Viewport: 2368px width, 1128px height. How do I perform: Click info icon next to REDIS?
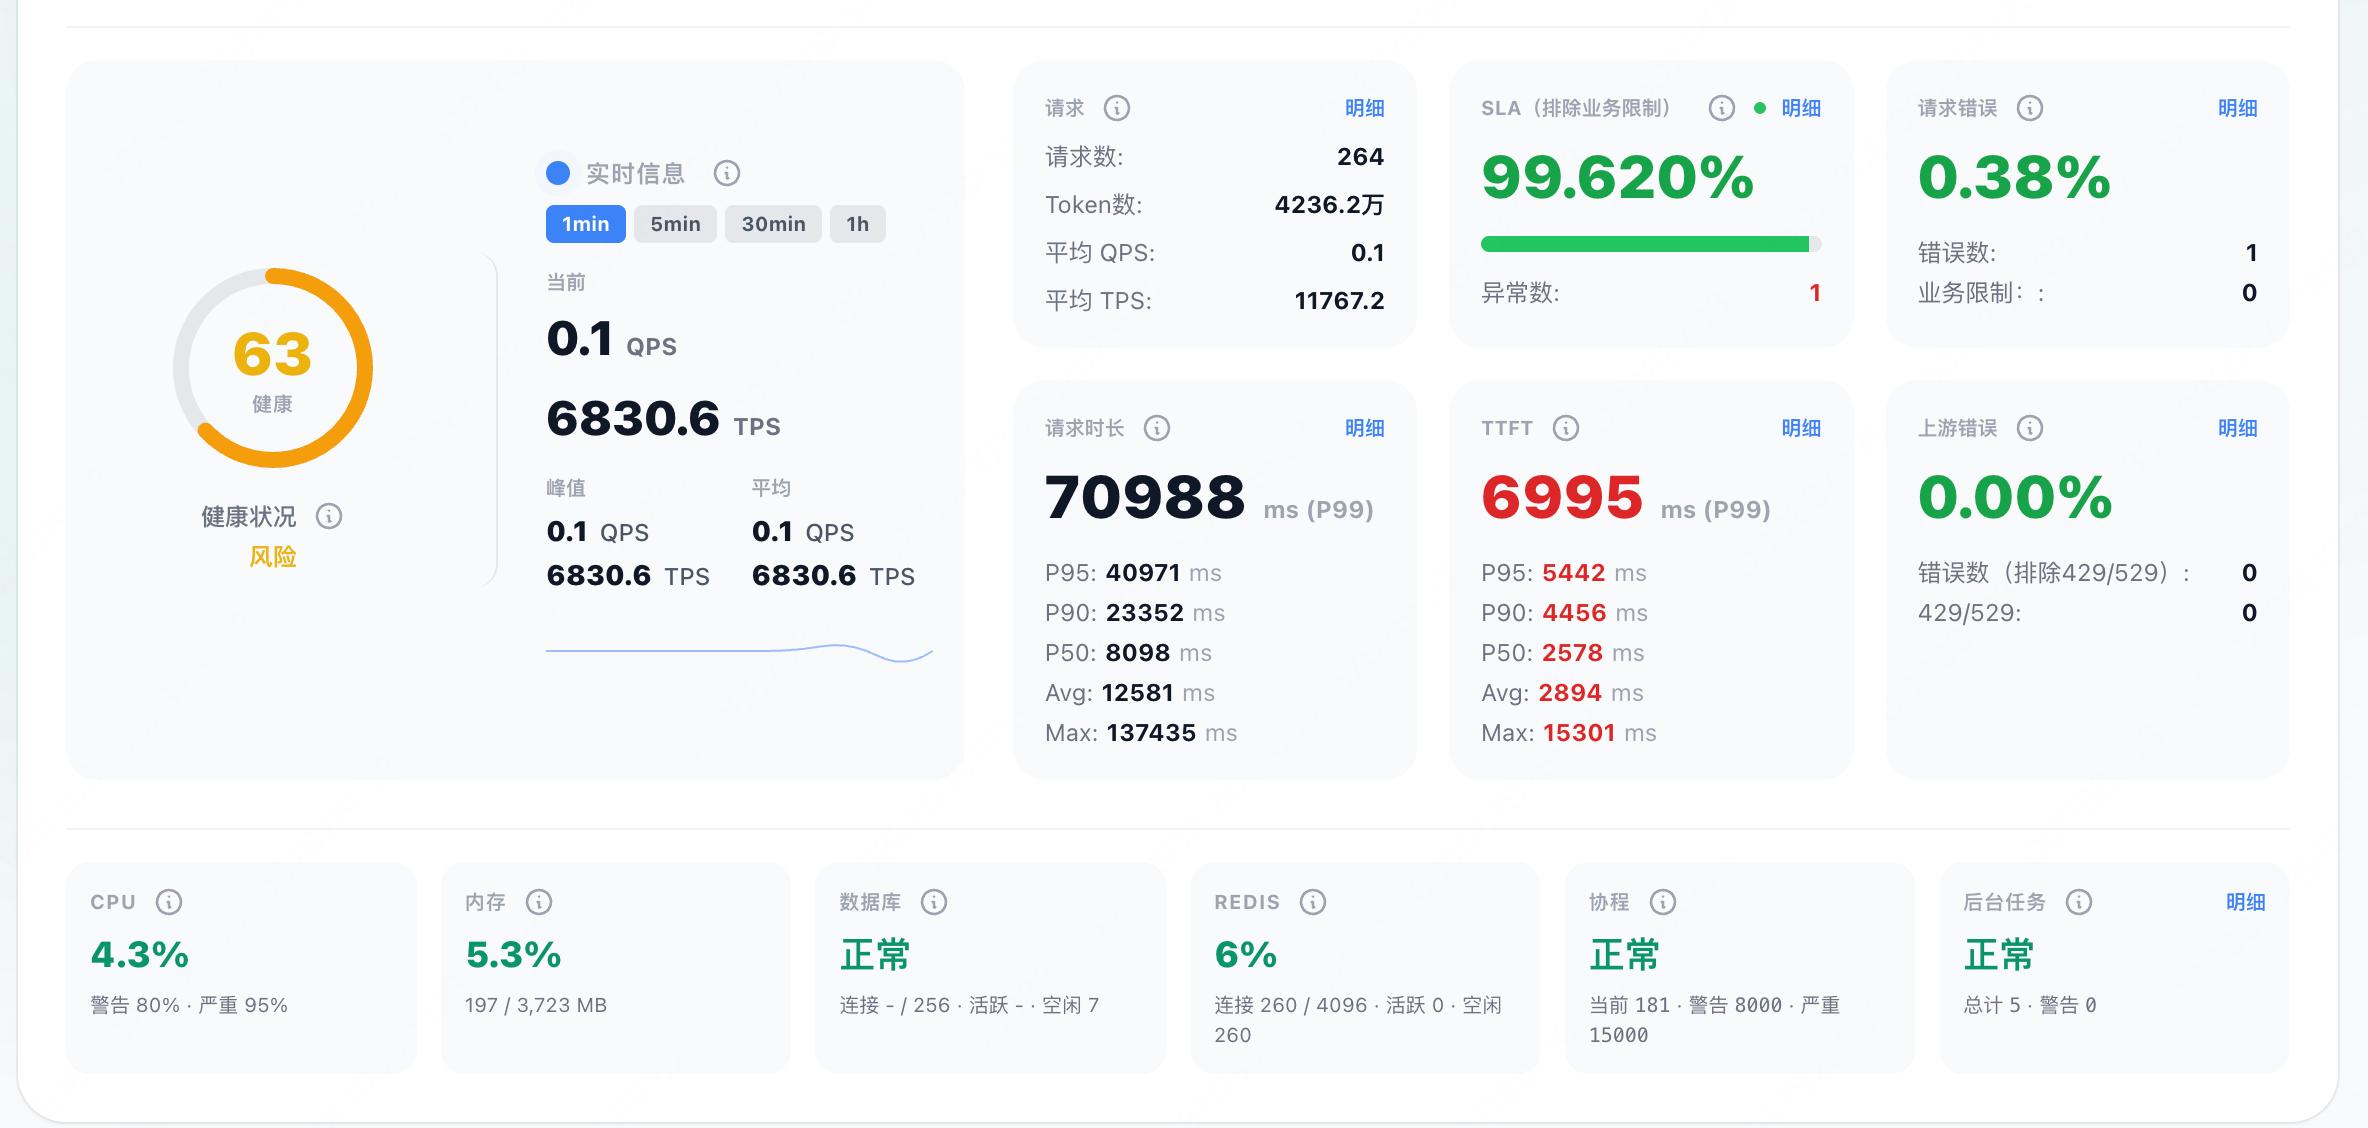(x=1313, y=902)
